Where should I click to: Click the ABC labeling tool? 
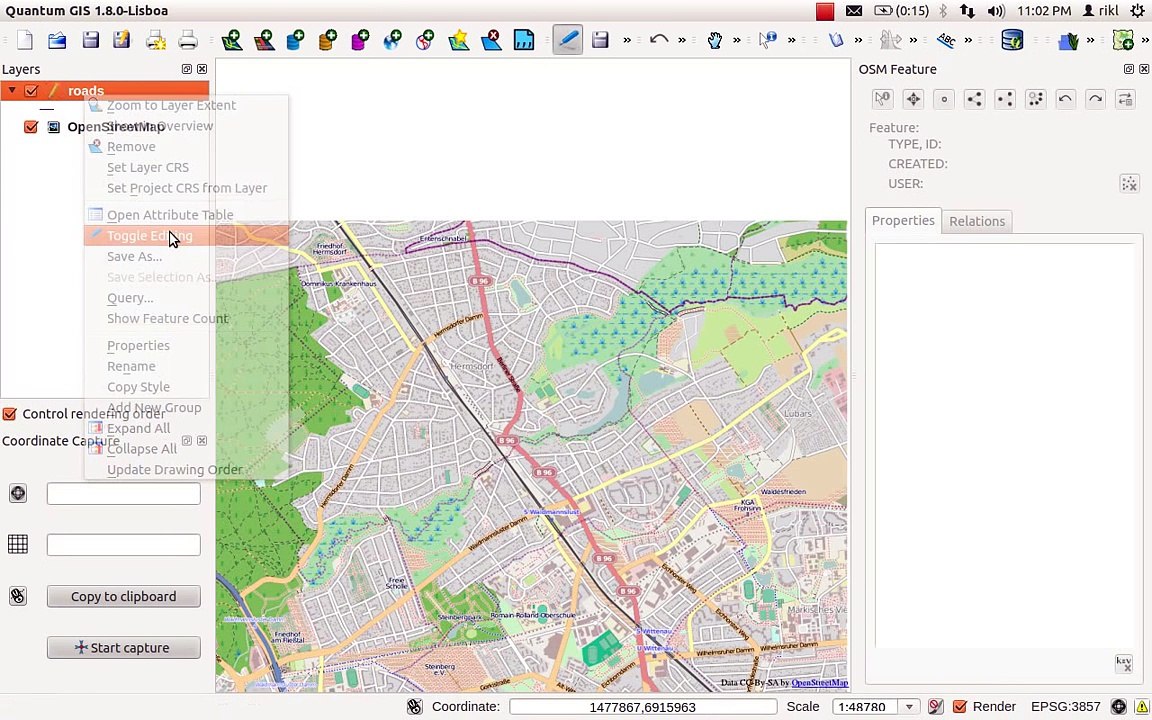click(x=946, y=40)
